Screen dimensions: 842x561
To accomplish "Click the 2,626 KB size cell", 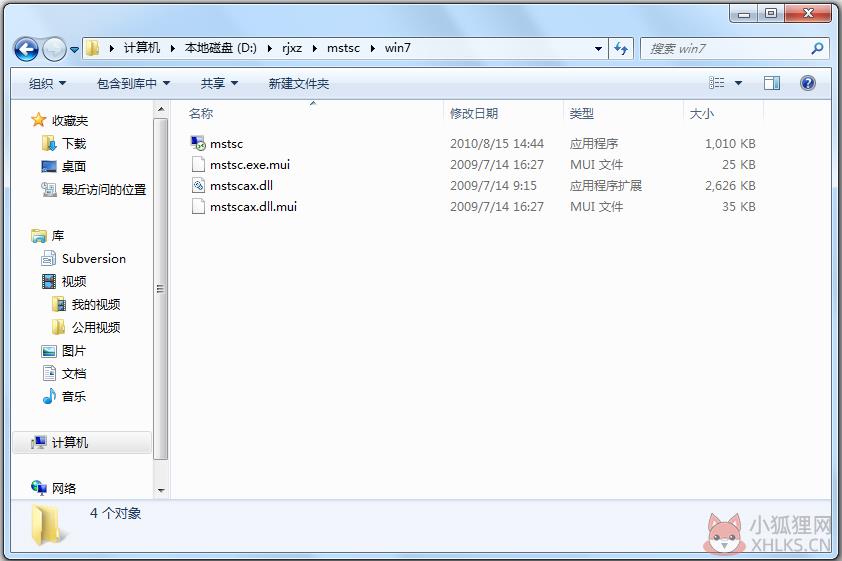I will pyautogui.click(x=730, y=186).
